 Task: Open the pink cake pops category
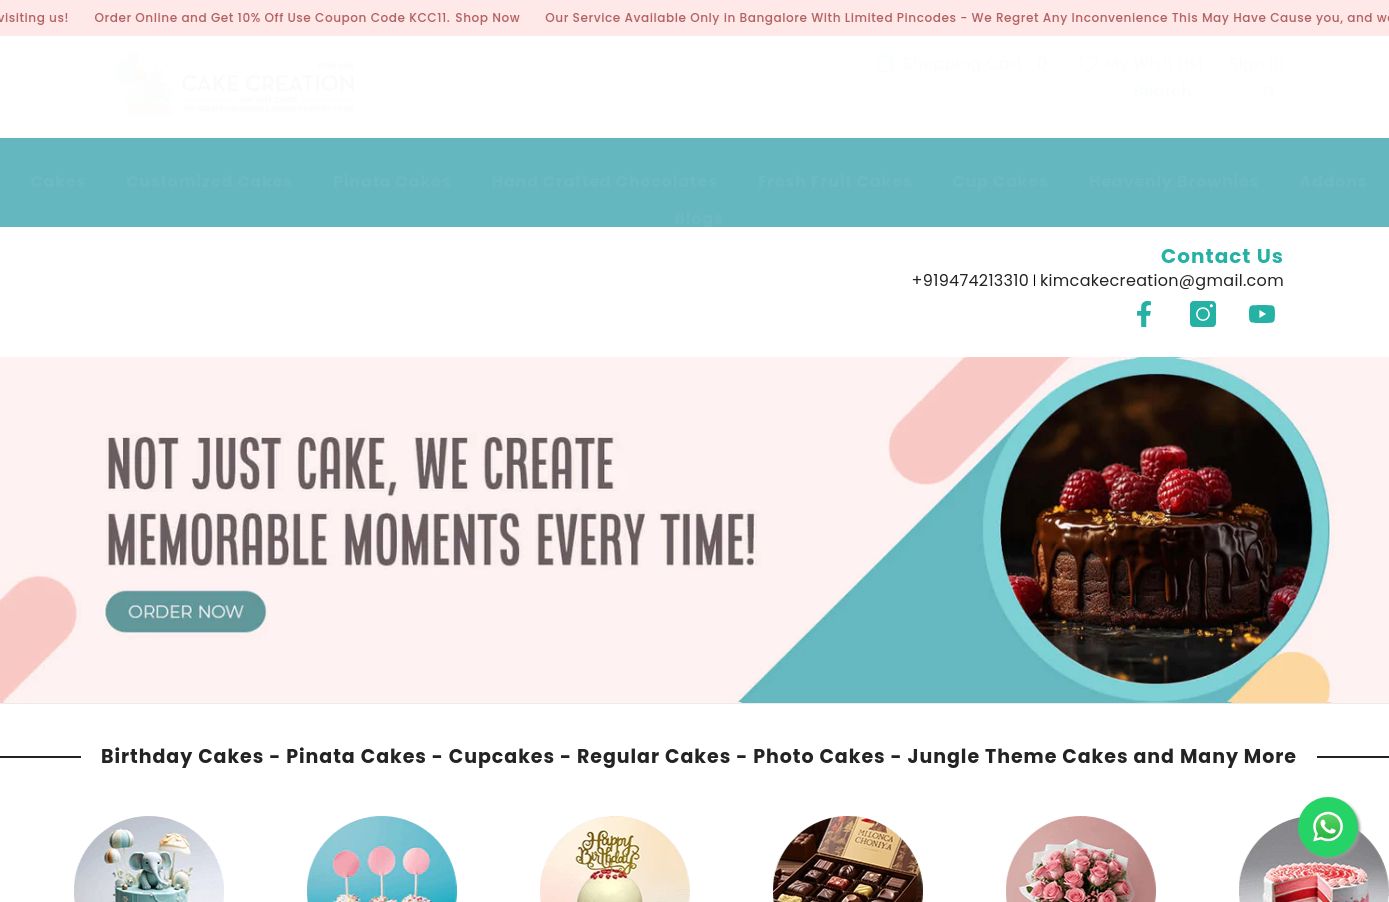coord(382,859)
